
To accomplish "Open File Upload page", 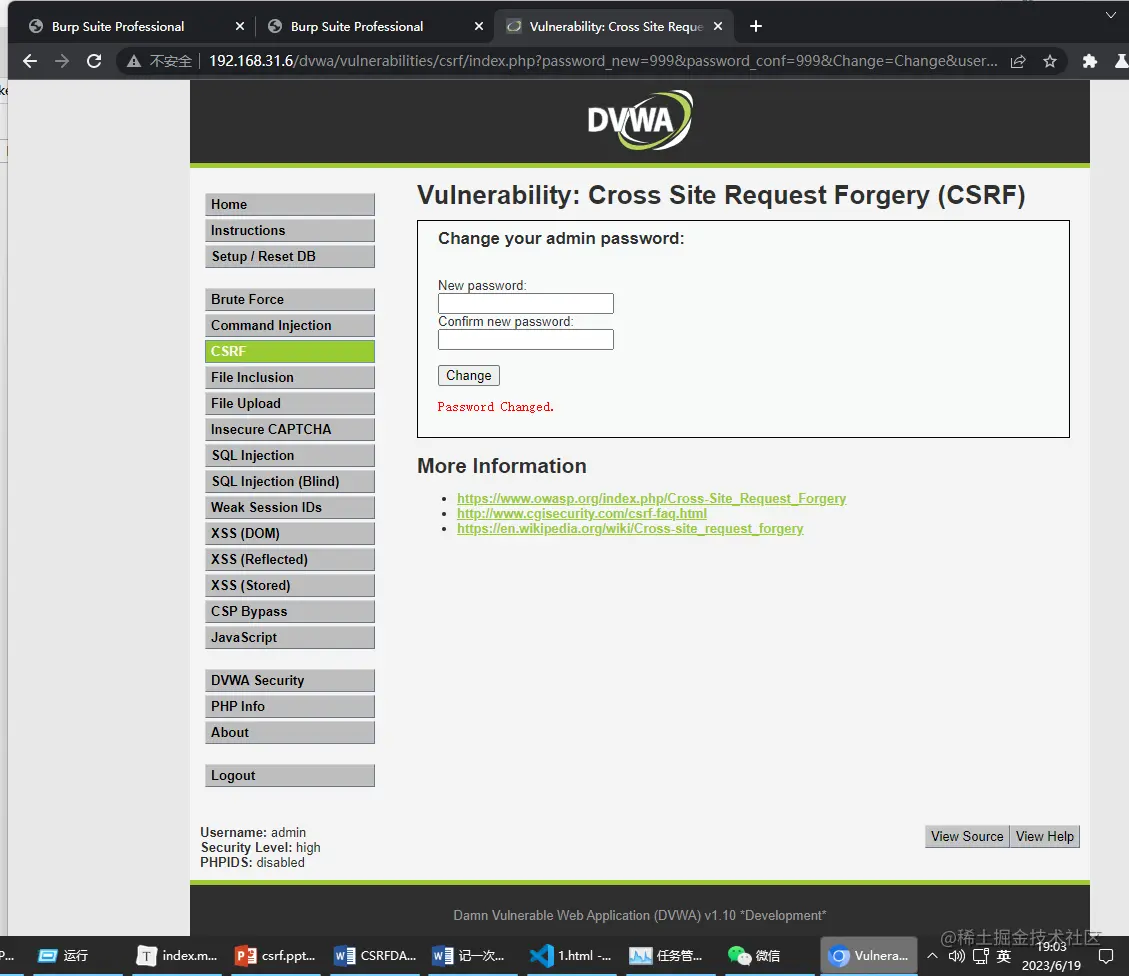I will 289,403.
